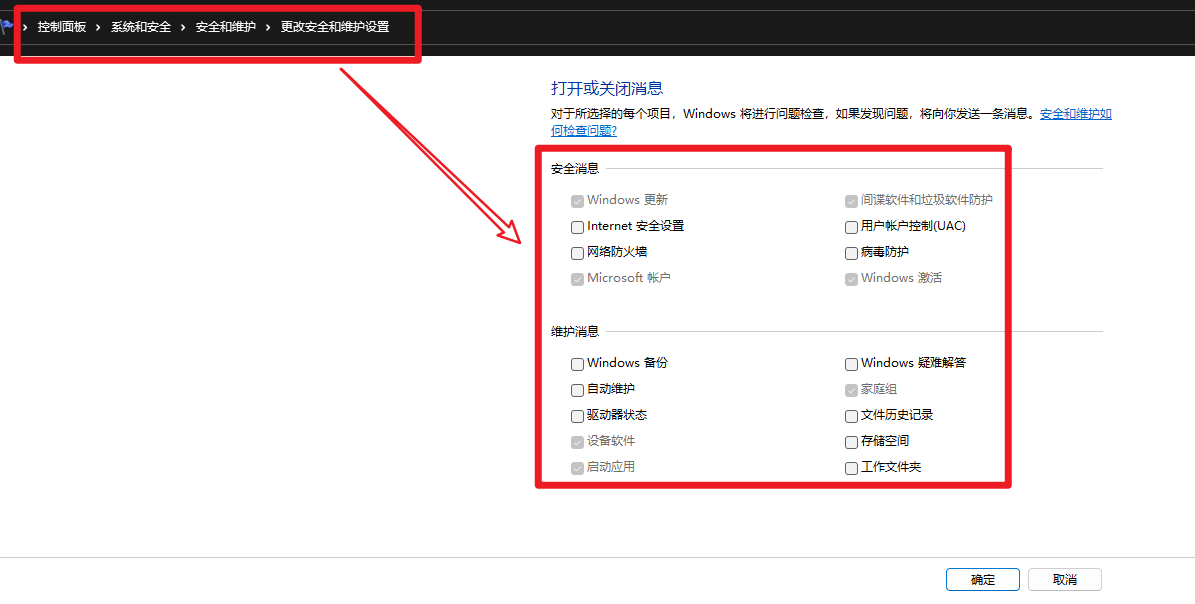Tick the Windows 备份 checkbox
1195x604 pixels.
pos(578,364)
